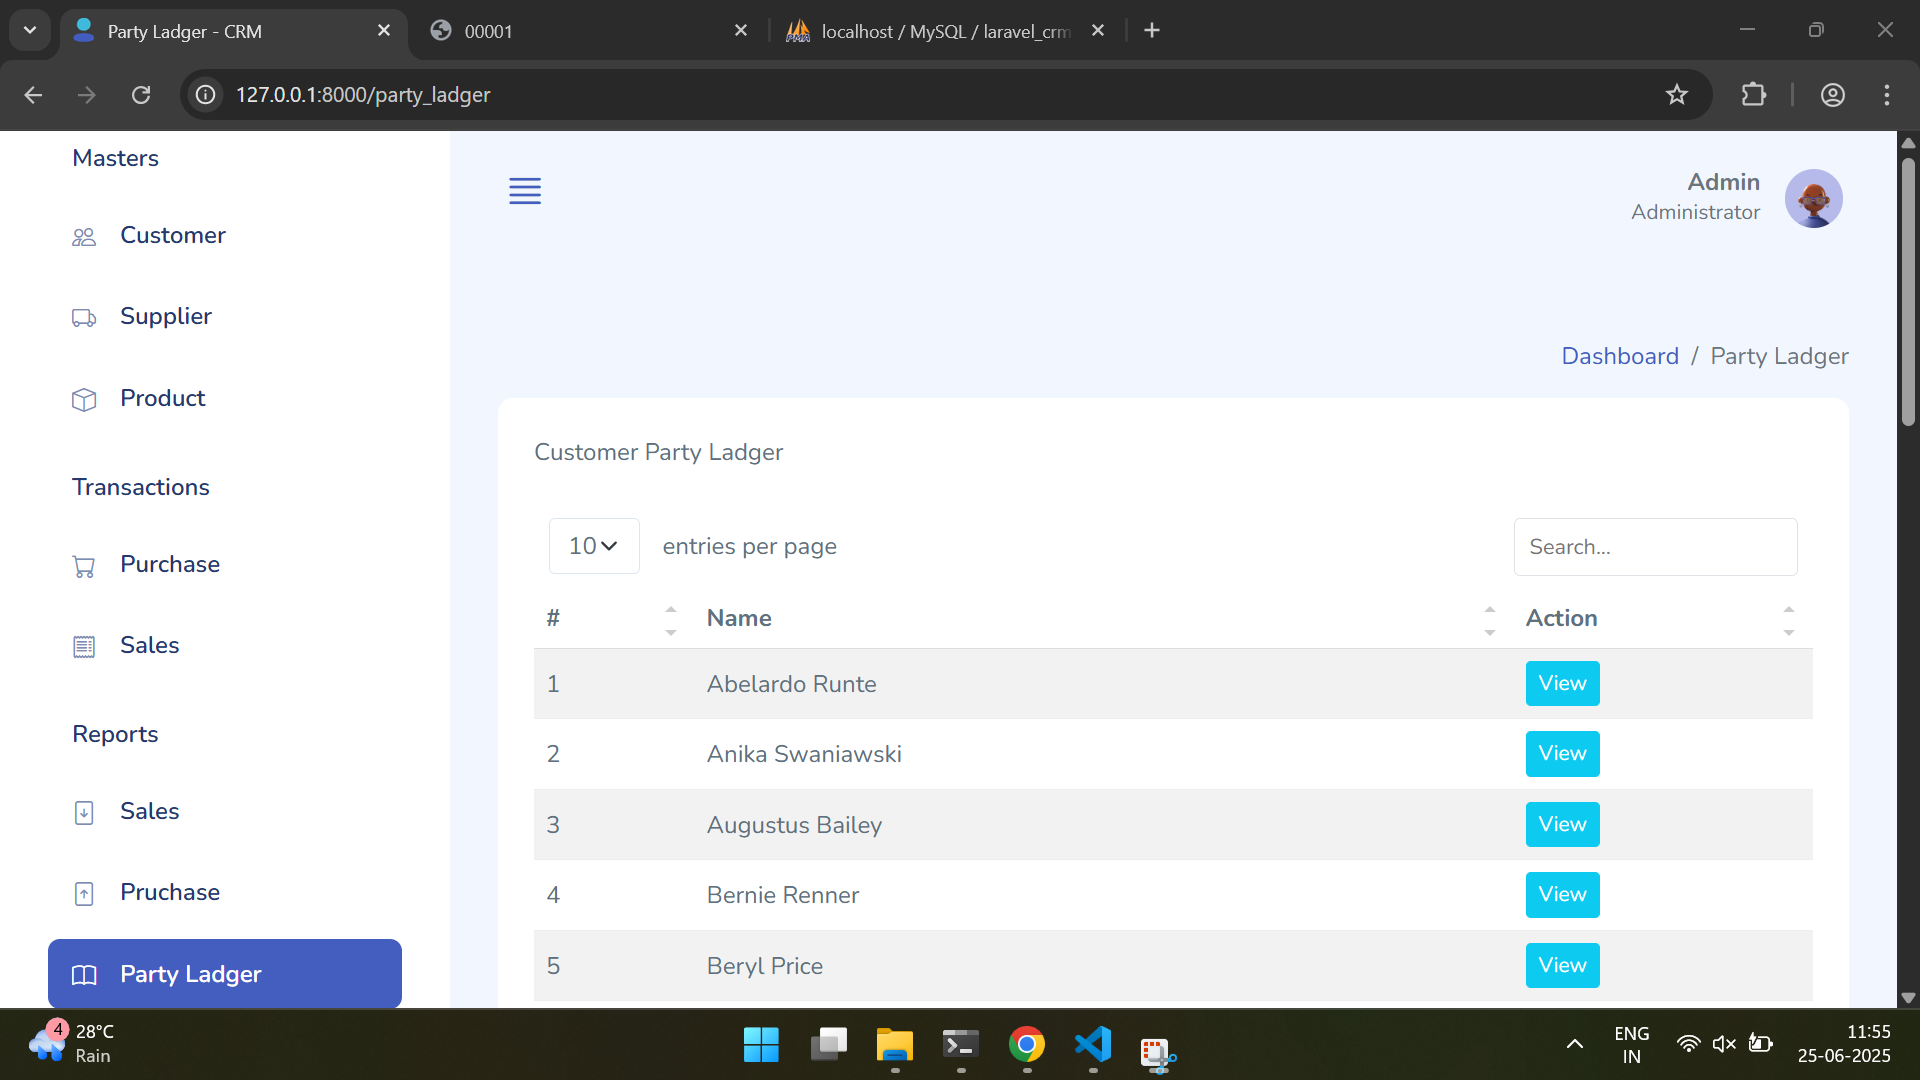The height and width of the screenshot is (1080, 1920).
Task: Click the address bar URL
Action: (363, 95)
